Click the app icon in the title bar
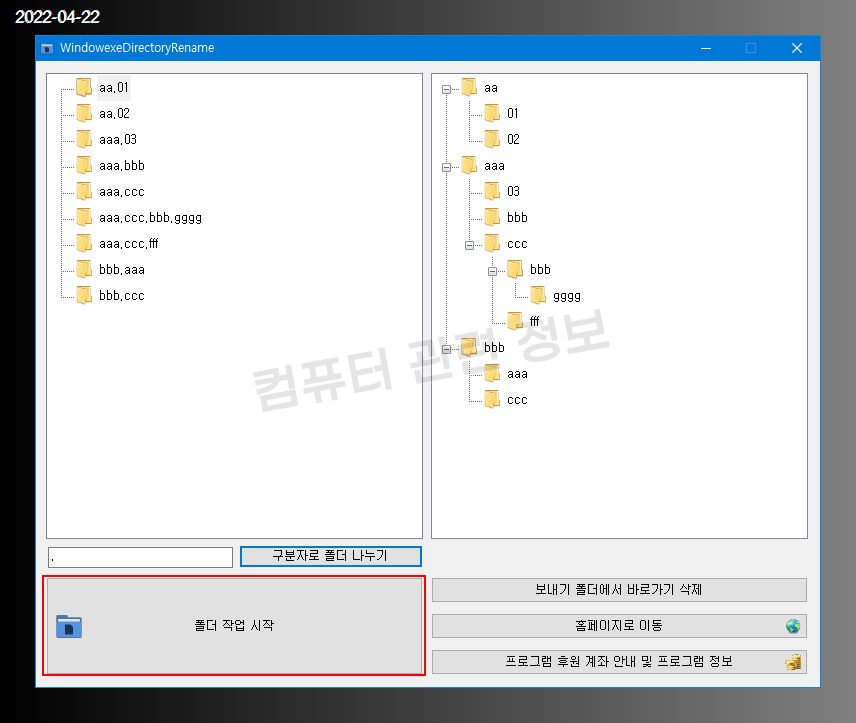Screen dimensions: 856x723 pos(47,48)
